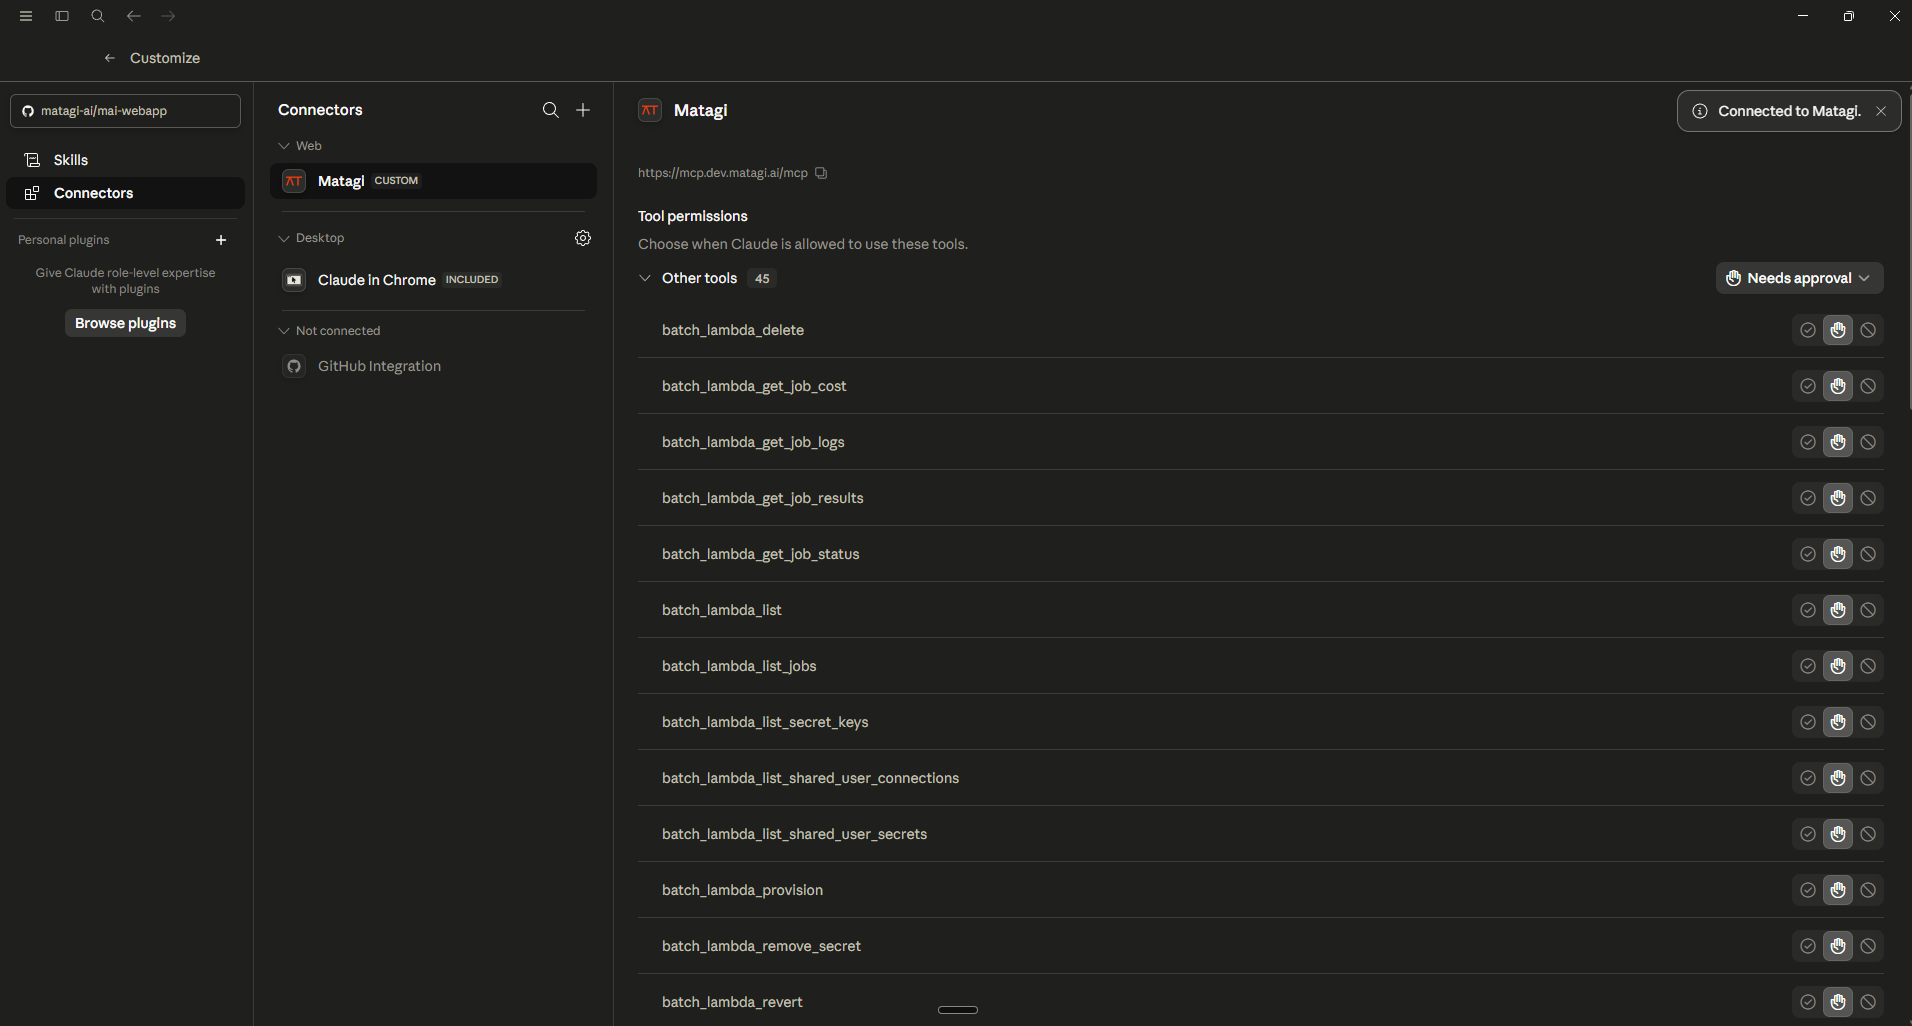Collapse the Desktop connectors group

pos(284,238)
